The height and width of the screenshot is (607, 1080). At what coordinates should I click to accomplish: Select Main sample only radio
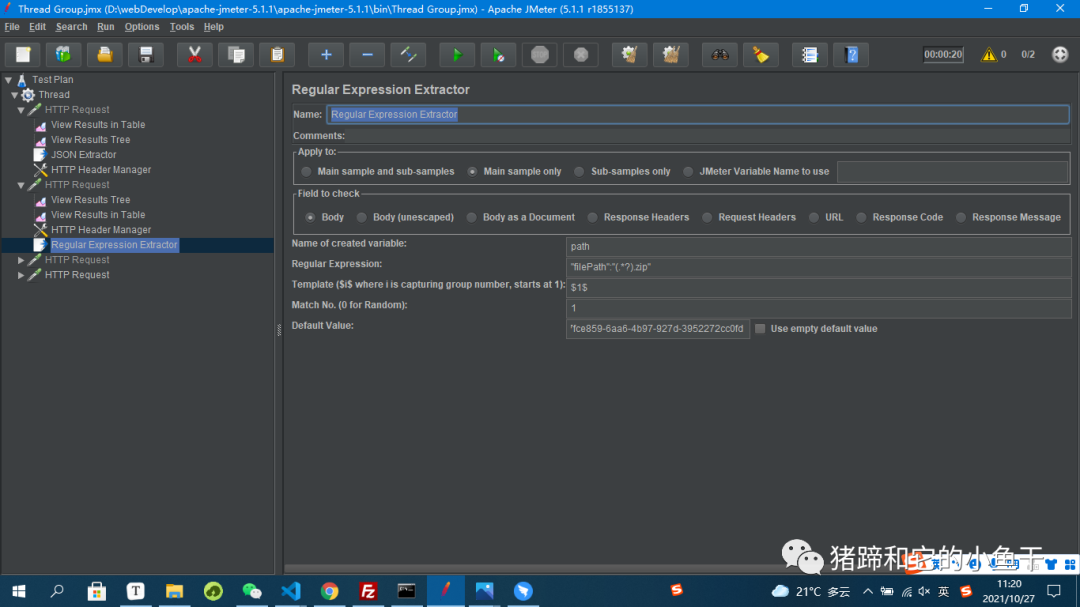472,172
